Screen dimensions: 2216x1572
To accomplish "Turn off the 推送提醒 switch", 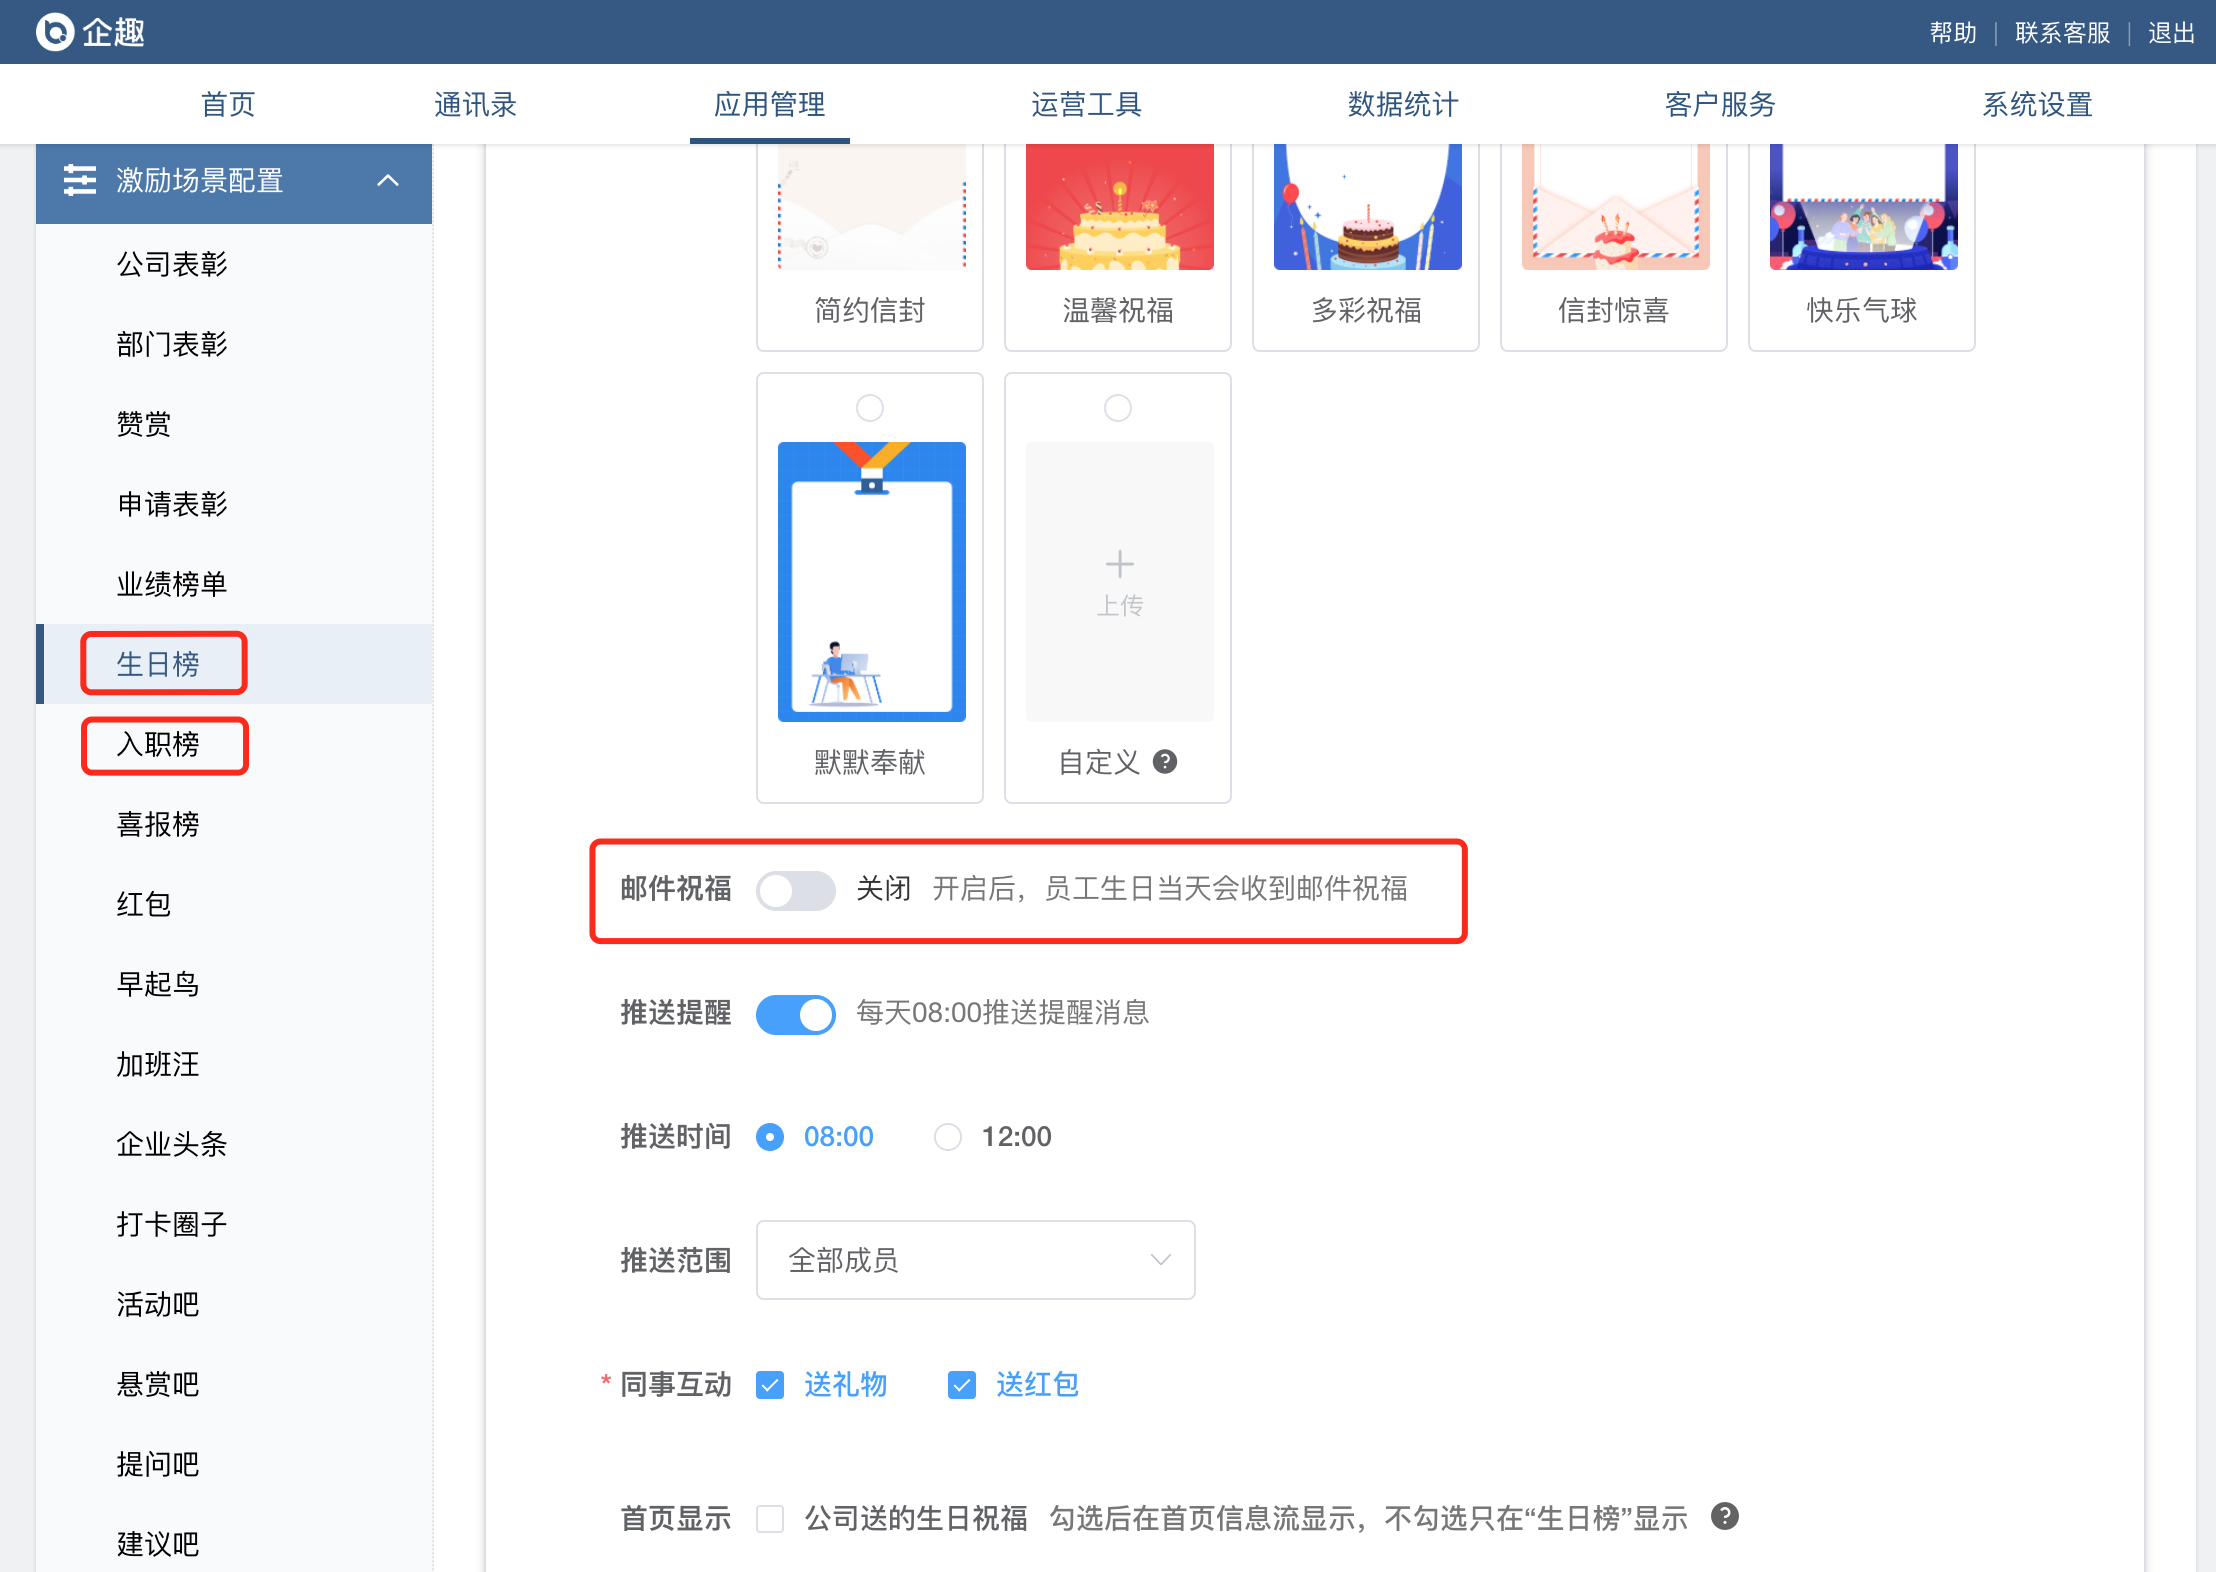I will click(x=796, y=1014).
